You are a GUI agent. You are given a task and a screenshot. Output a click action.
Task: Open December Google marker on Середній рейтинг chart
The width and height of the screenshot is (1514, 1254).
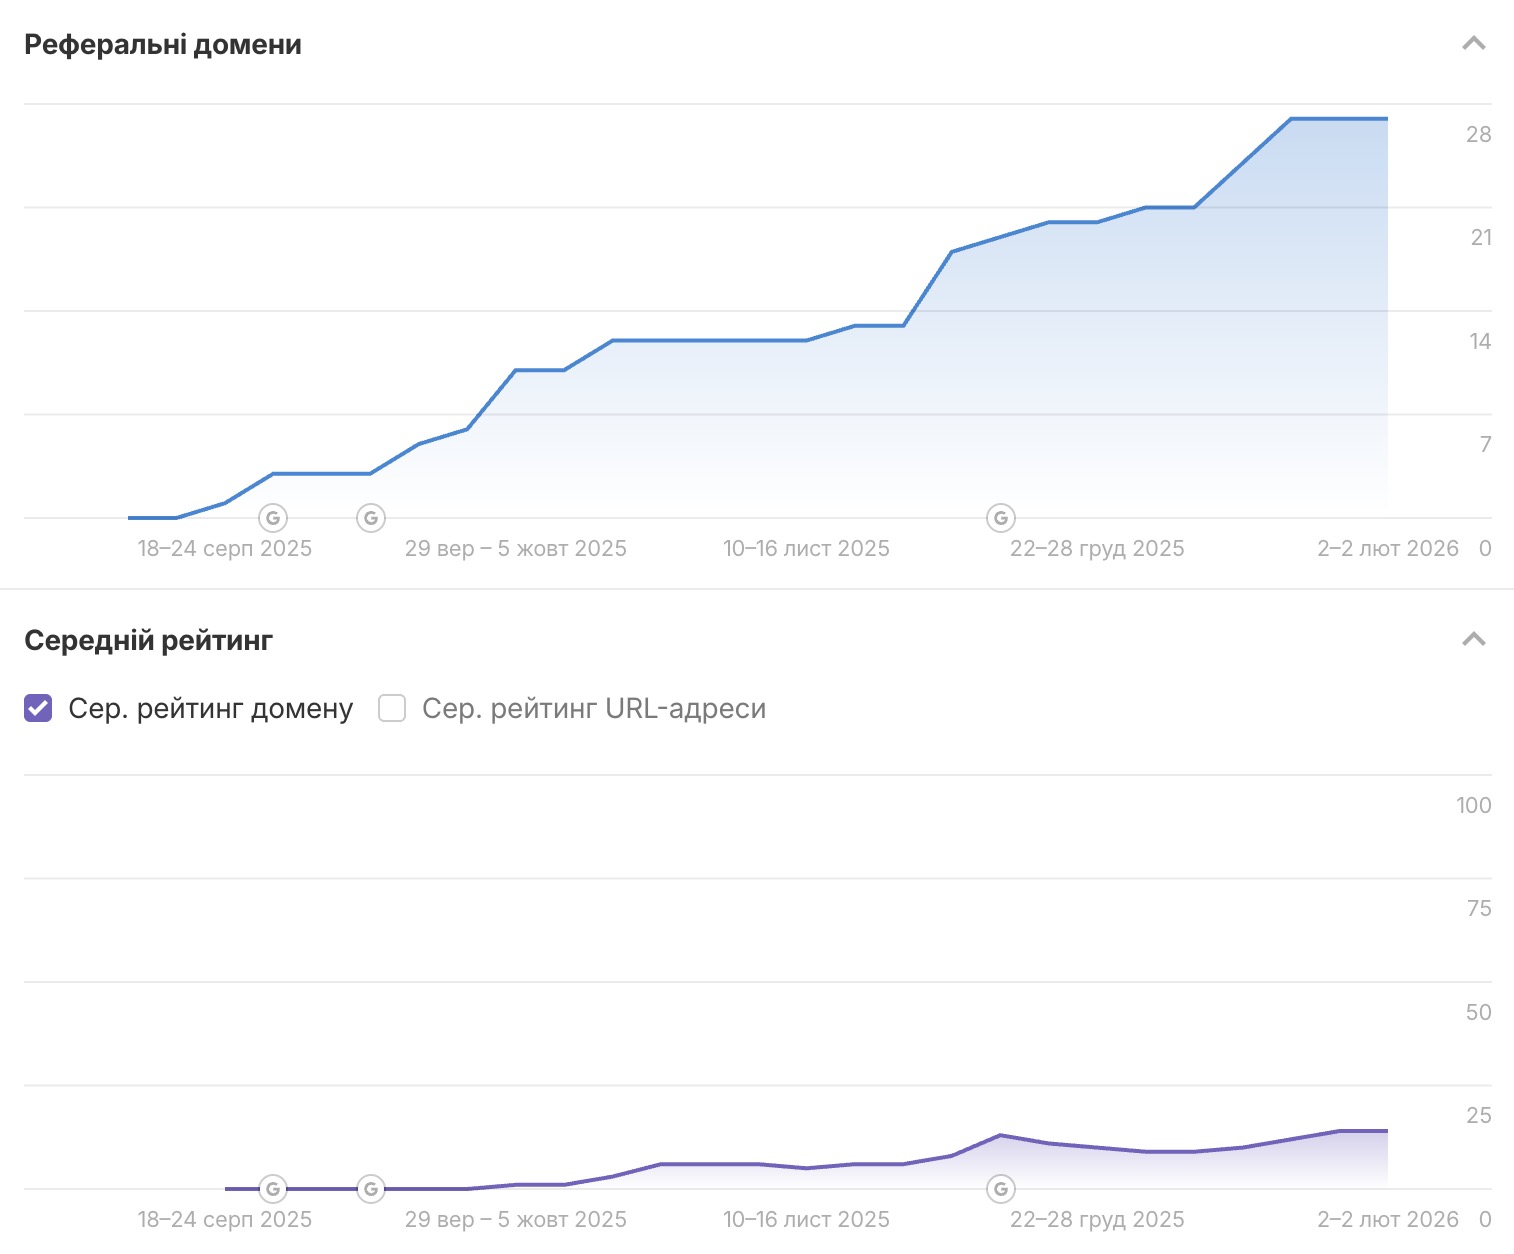(x=1001, y=1189)
